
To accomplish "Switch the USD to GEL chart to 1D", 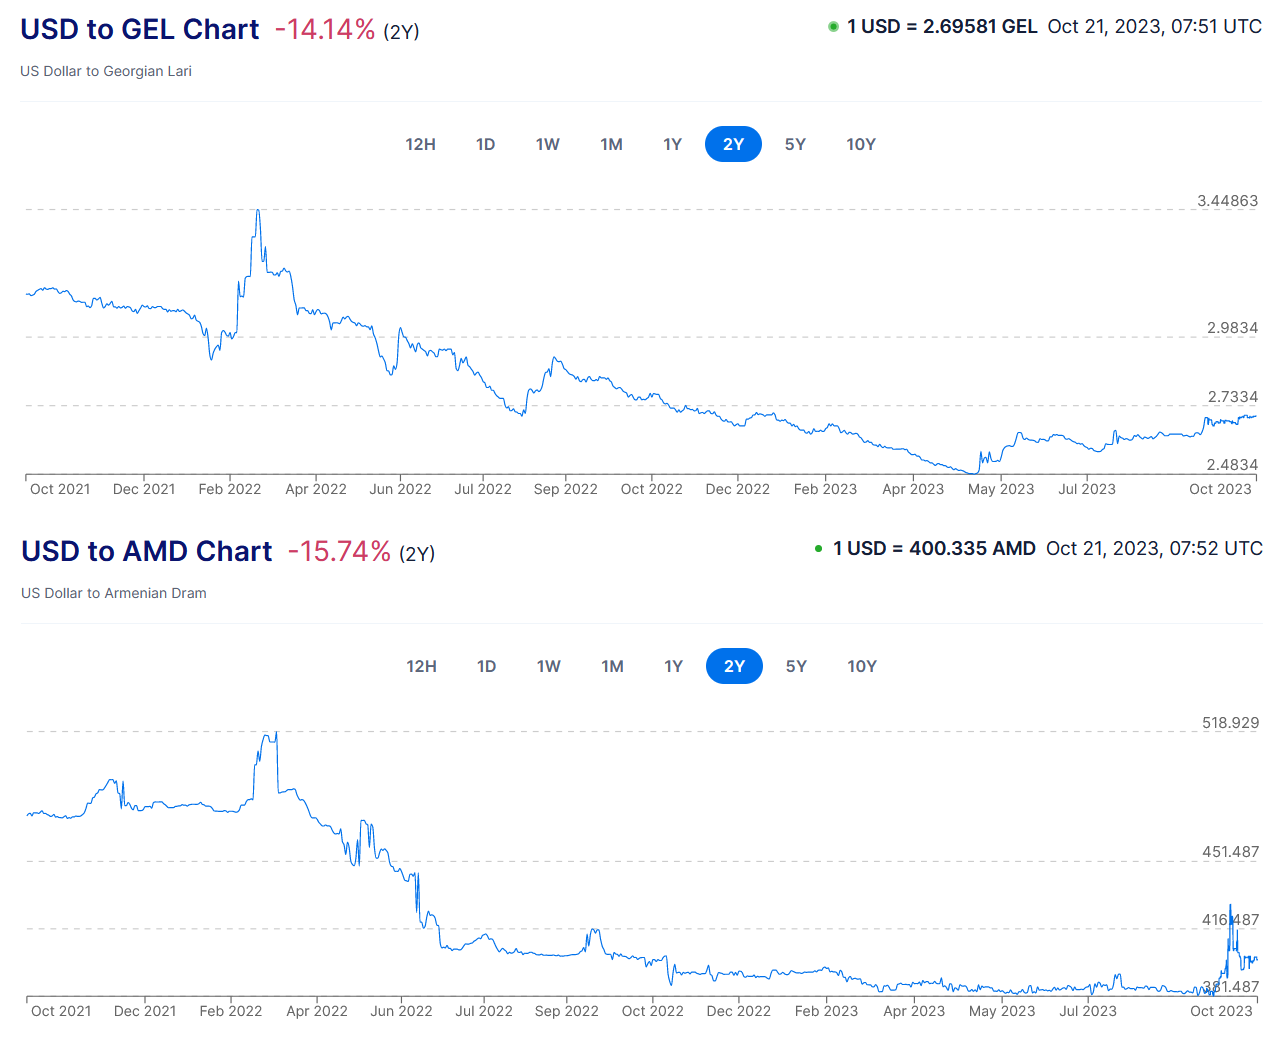I will pos(485,144).
